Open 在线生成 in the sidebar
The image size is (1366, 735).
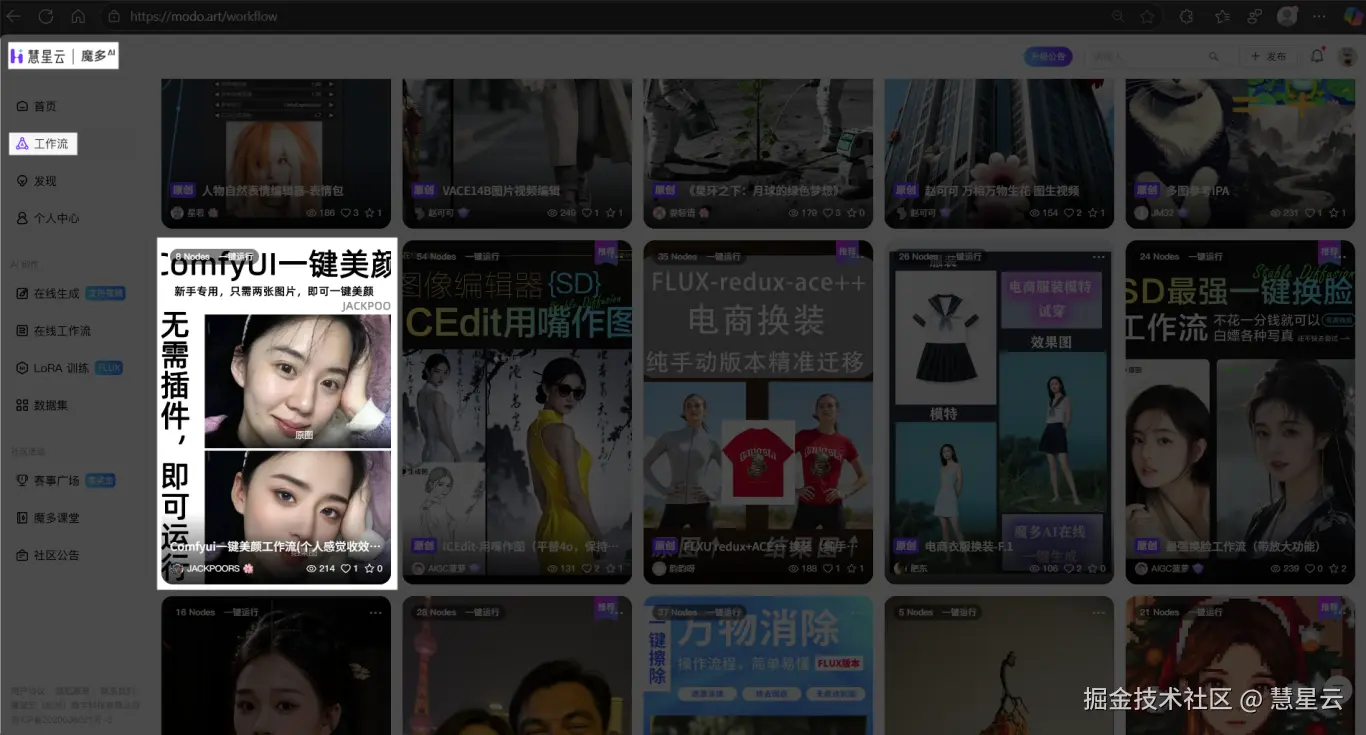coord(56,294)
